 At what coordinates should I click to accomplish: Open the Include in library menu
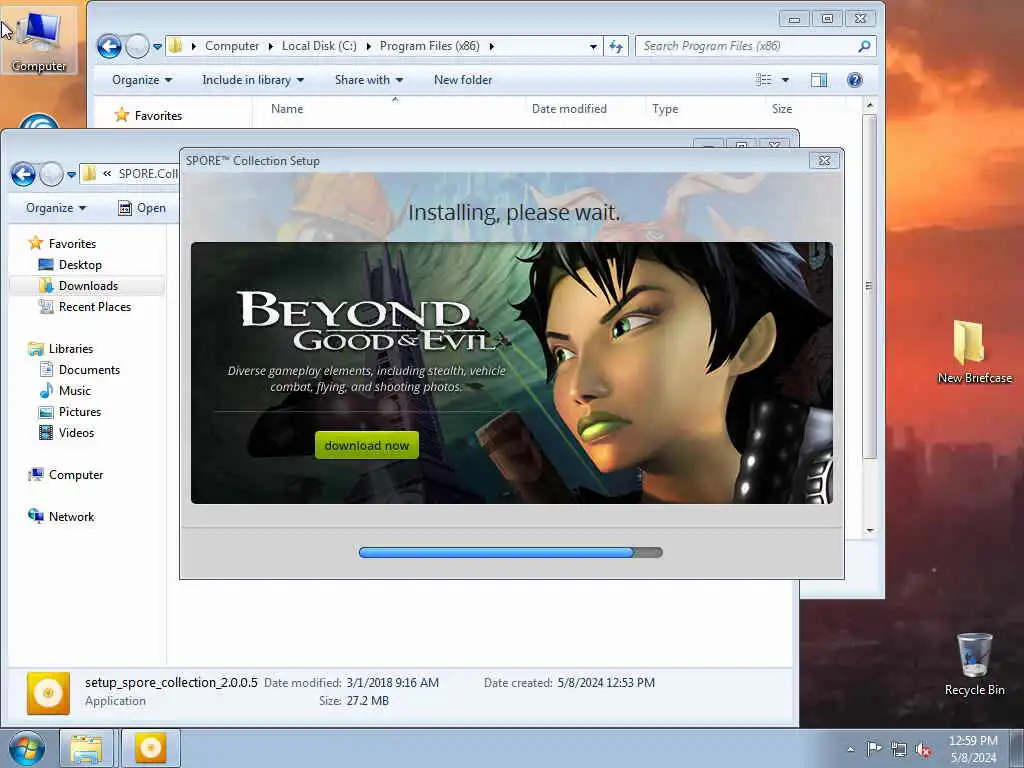point(253,80)
